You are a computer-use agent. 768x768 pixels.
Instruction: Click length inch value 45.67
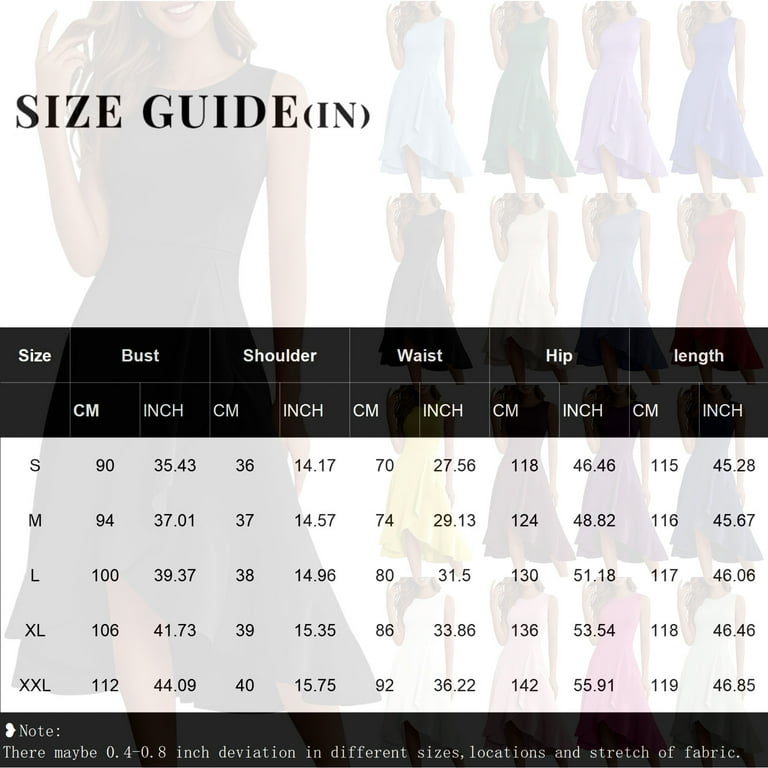pyautogui.click(x=734, y=520)
